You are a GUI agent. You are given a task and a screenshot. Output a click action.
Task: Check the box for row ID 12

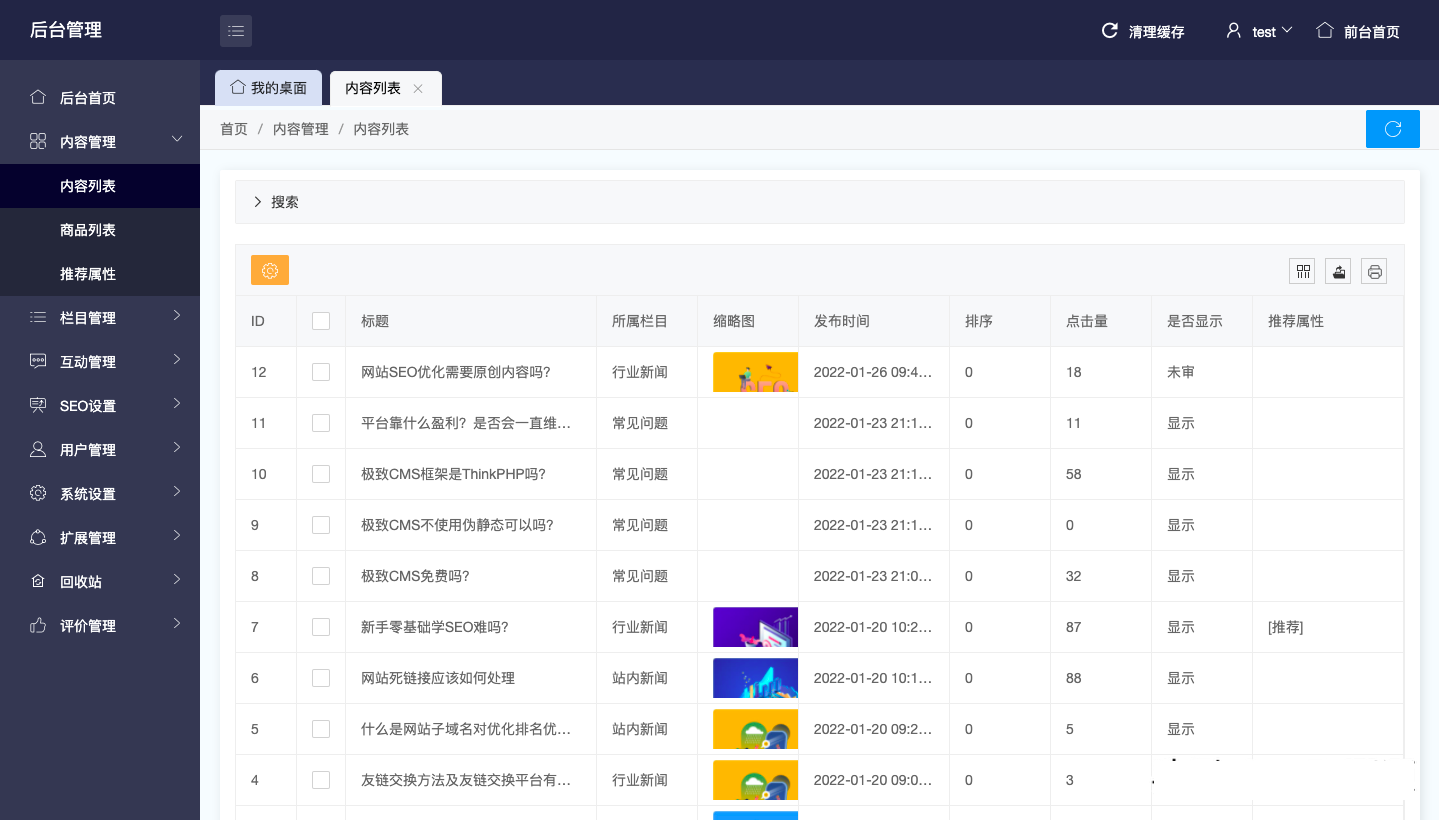tap(321, 372)
